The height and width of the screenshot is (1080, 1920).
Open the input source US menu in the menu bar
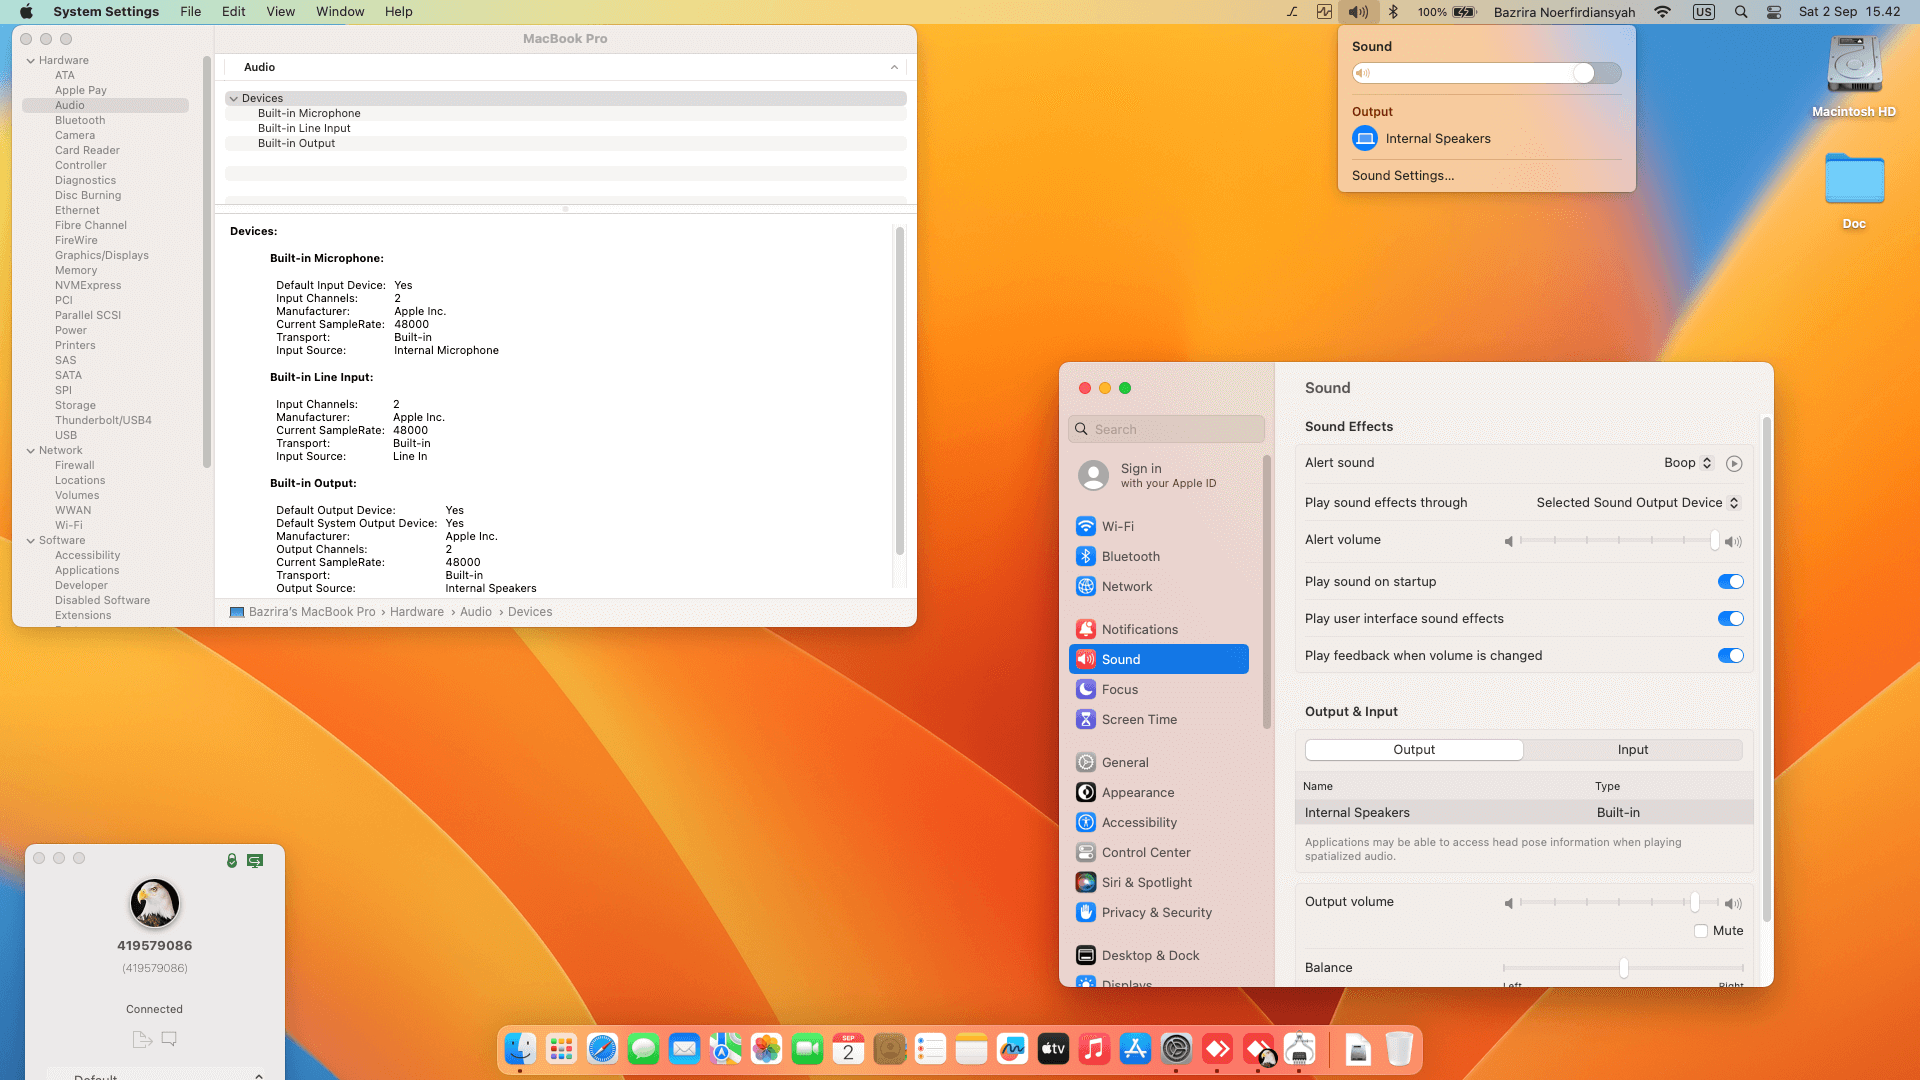click(1704, 12)
